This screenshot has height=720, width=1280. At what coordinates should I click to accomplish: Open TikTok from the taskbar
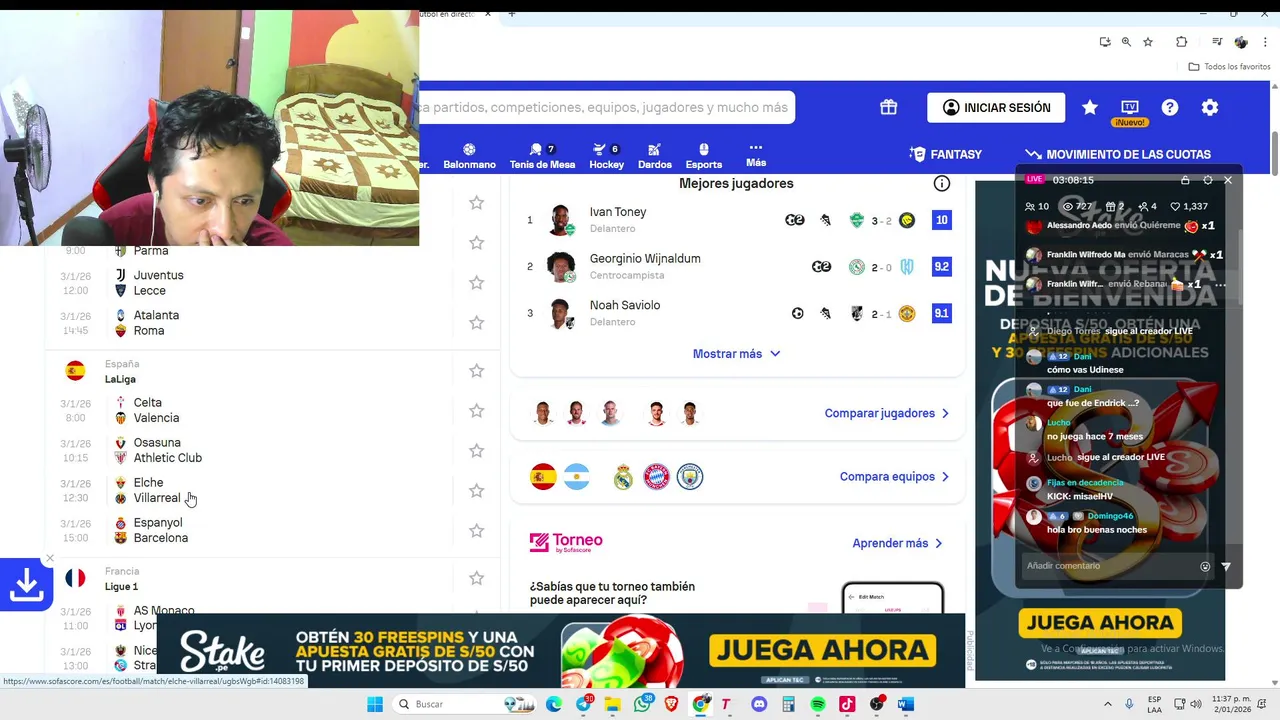[847, 704]
